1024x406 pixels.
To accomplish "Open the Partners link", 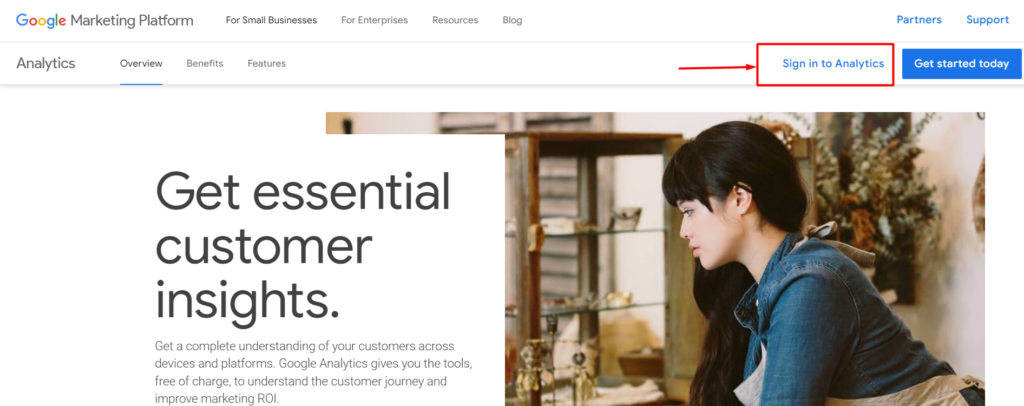I will [x=919, y=20].
